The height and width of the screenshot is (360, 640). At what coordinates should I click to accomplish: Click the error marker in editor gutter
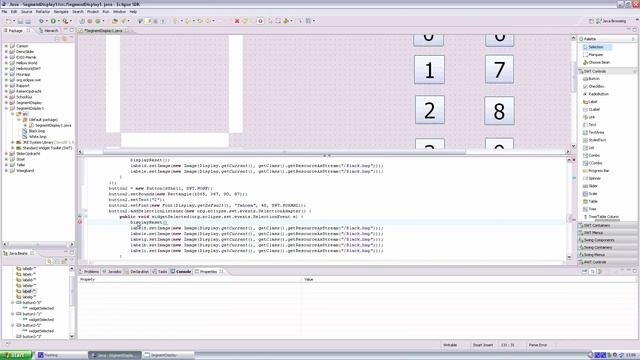[x=80, y=222]
